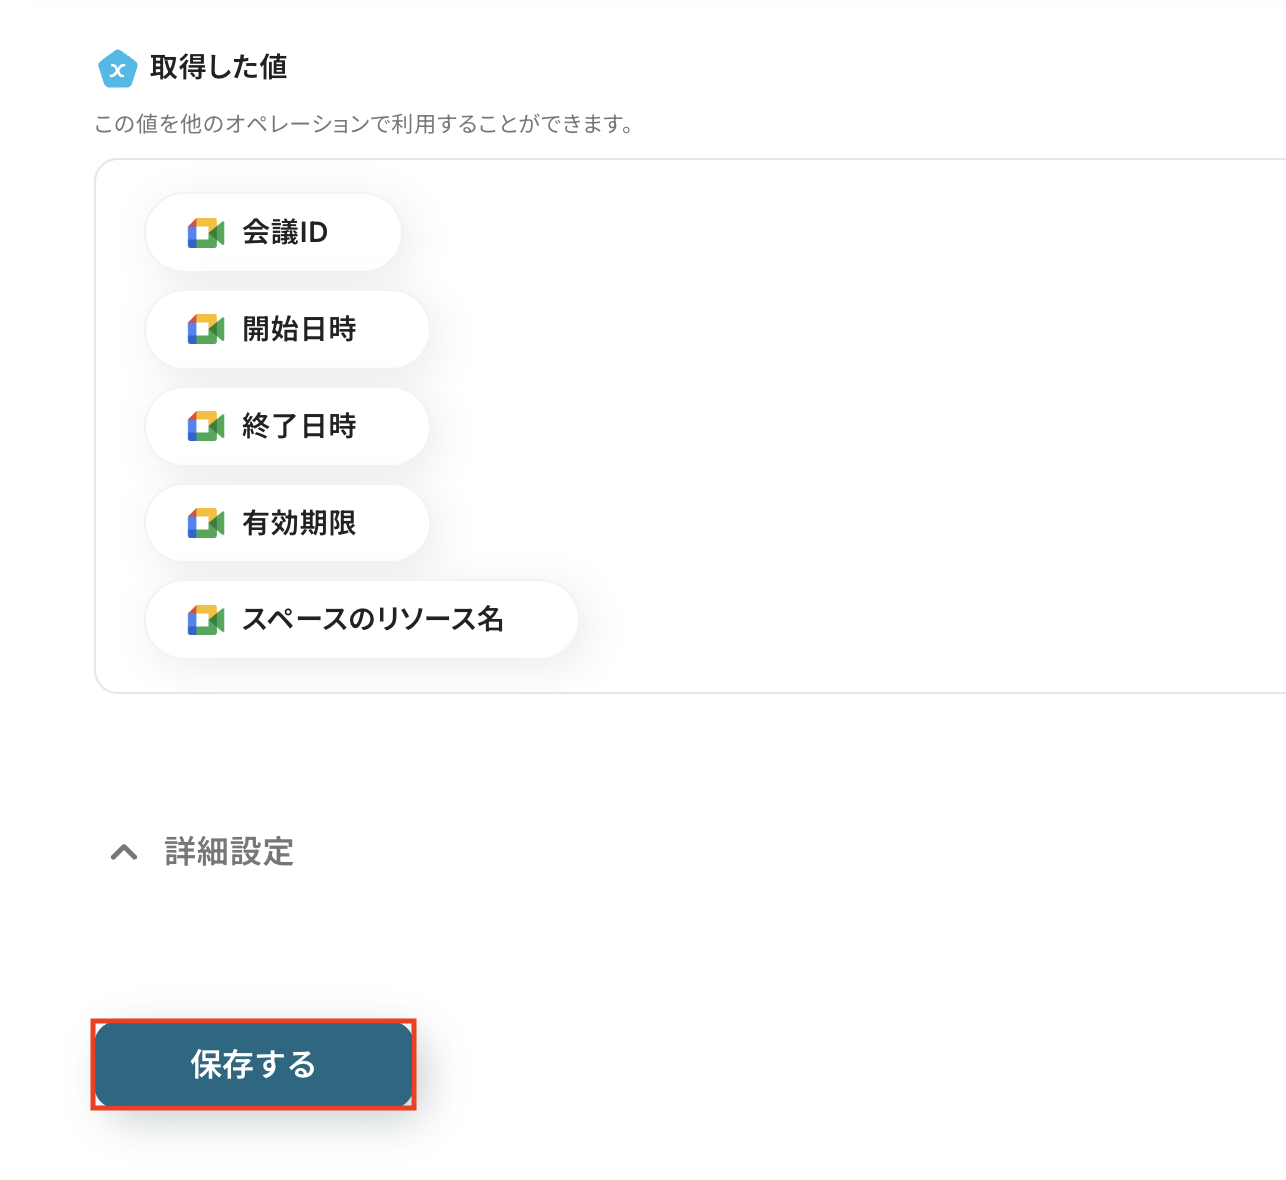Click the Google Meet icon on 会議ID chip
This screenshot has height=1180, width=1286.
point(206,233)
